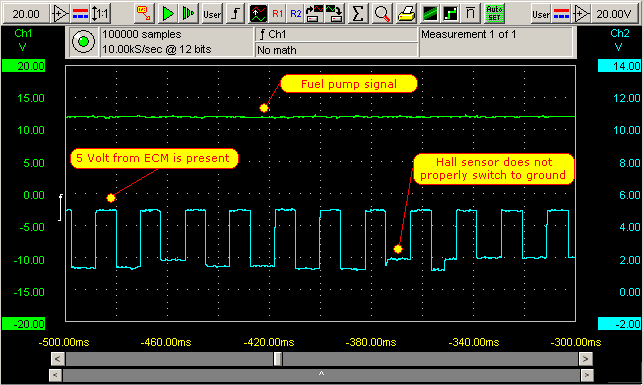
Task: Click the right User settings button
Action: click(541, 14)
